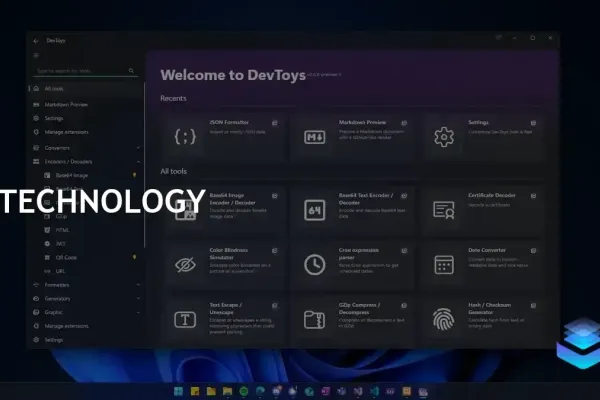This screenshot has height=400, width=600.
Task: Open Manage extensions above the Converters group
Action: [86, 132]
